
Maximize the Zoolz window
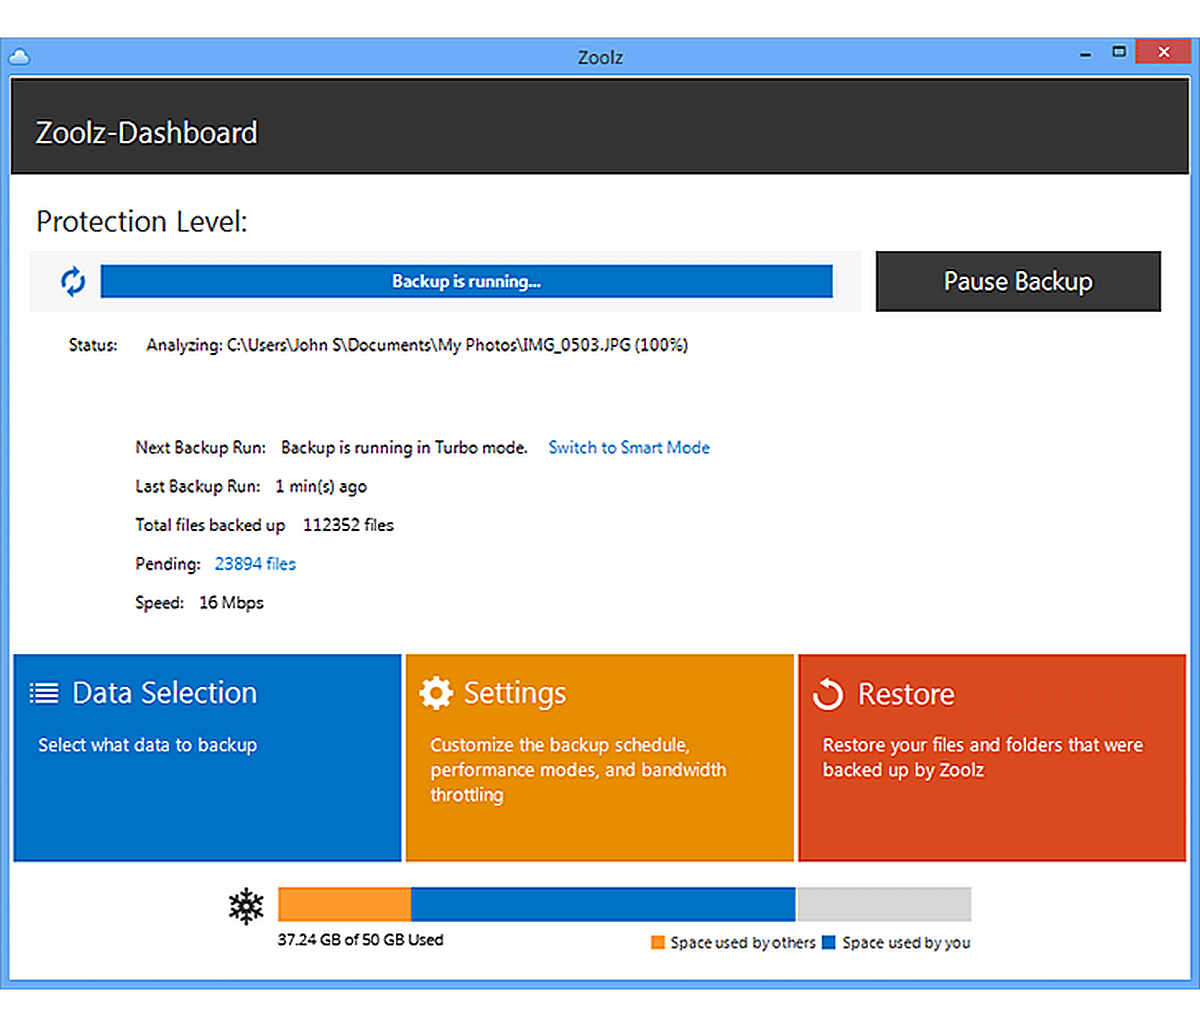[1120, 52]
